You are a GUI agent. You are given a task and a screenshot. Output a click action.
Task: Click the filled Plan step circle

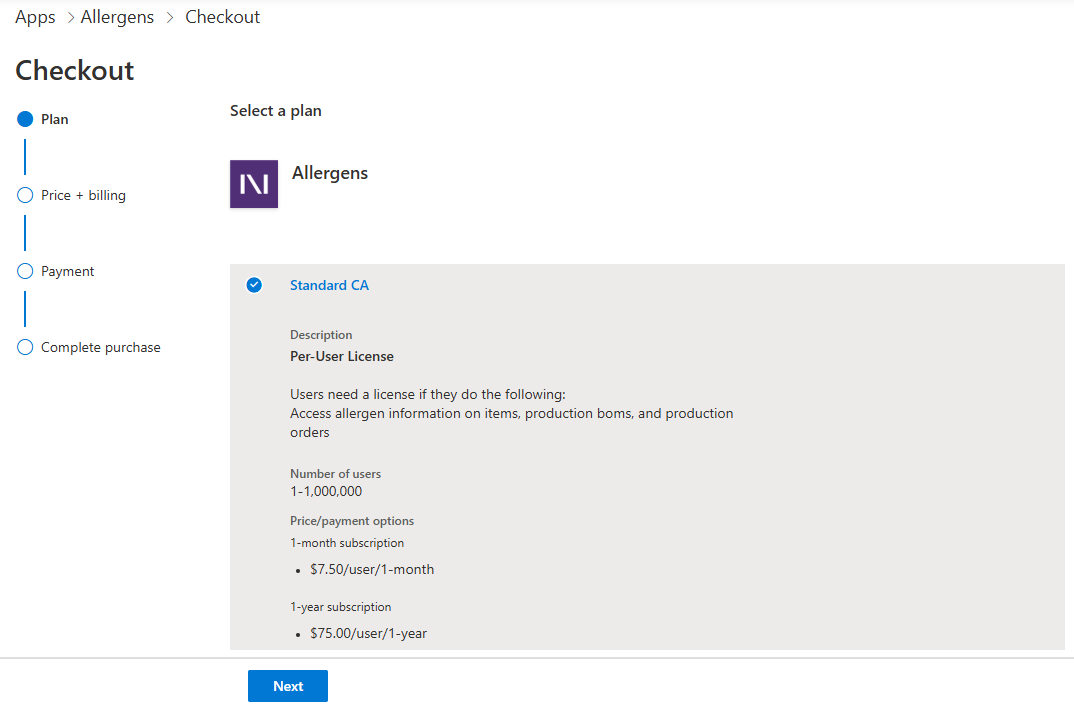(x=26, y=119)
